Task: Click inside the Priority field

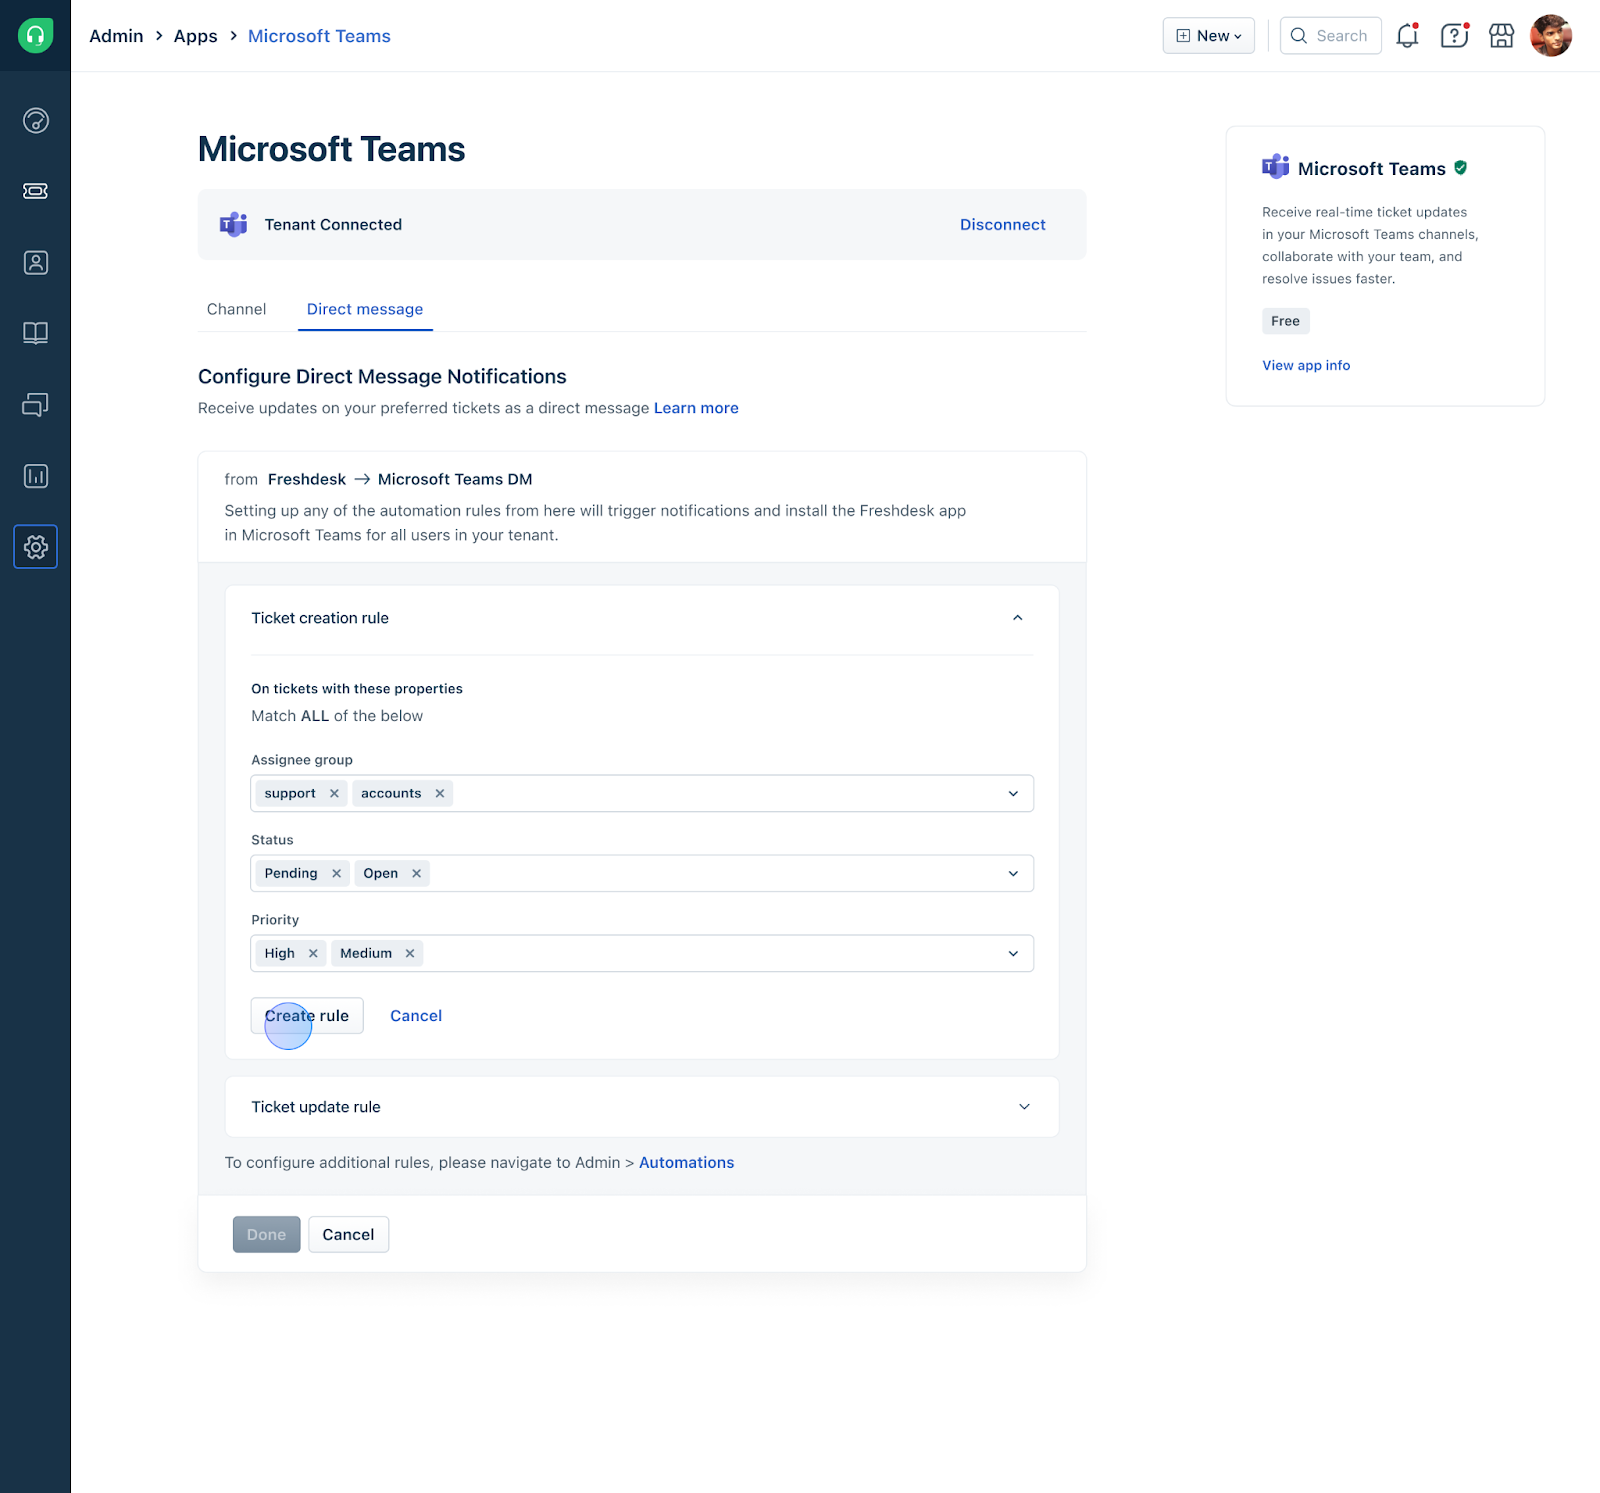Action: [x=642, y=953]
